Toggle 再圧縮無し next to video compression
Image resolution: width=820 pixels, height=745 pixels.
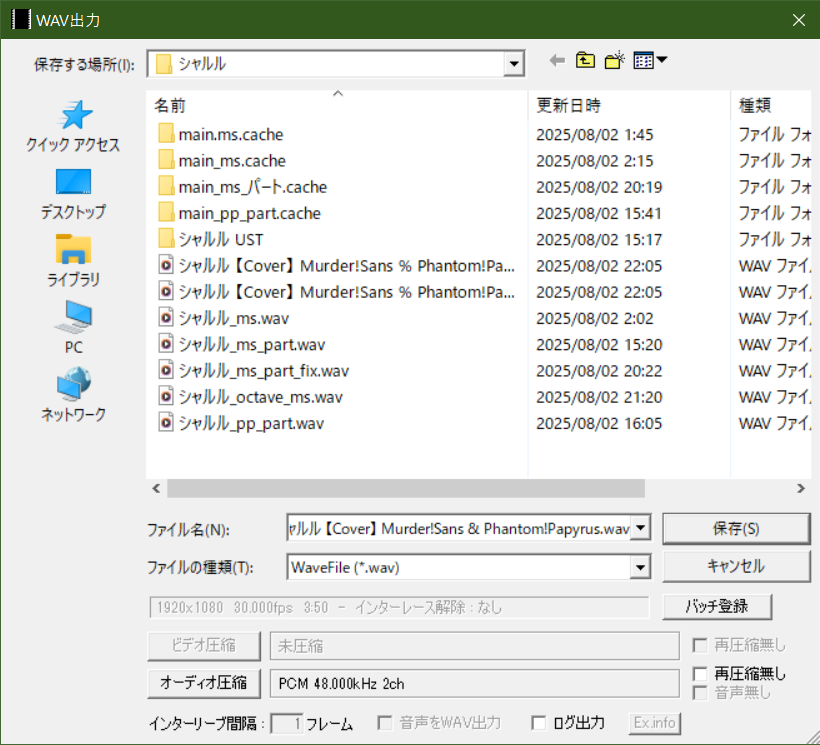tap(699, 645)
